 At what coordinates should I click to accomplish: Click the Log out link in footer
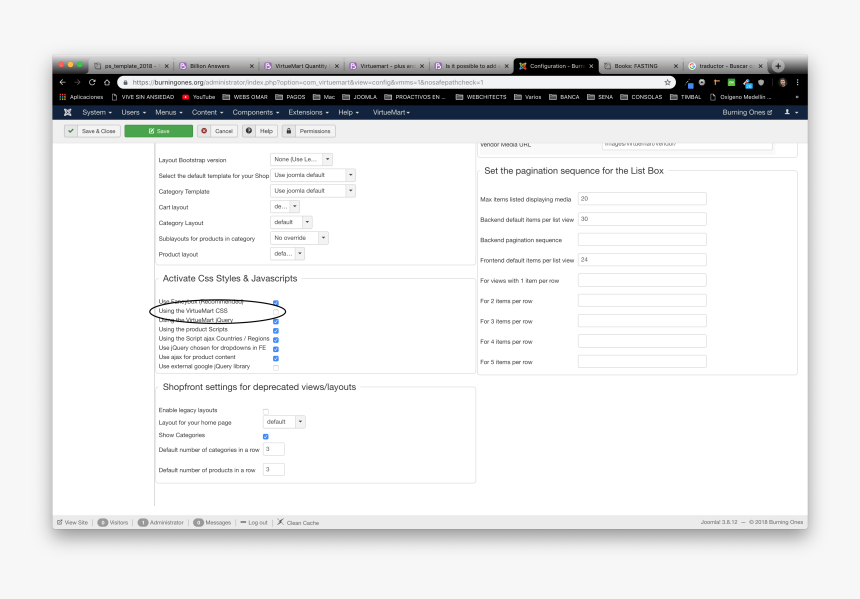tap(254, 522)
